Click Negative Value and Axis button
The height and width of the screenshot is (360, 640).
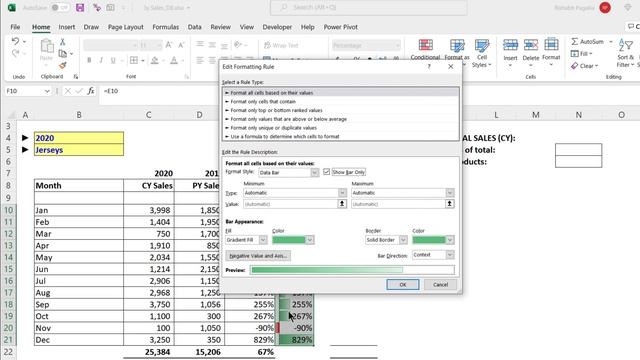tap(258, 256)
